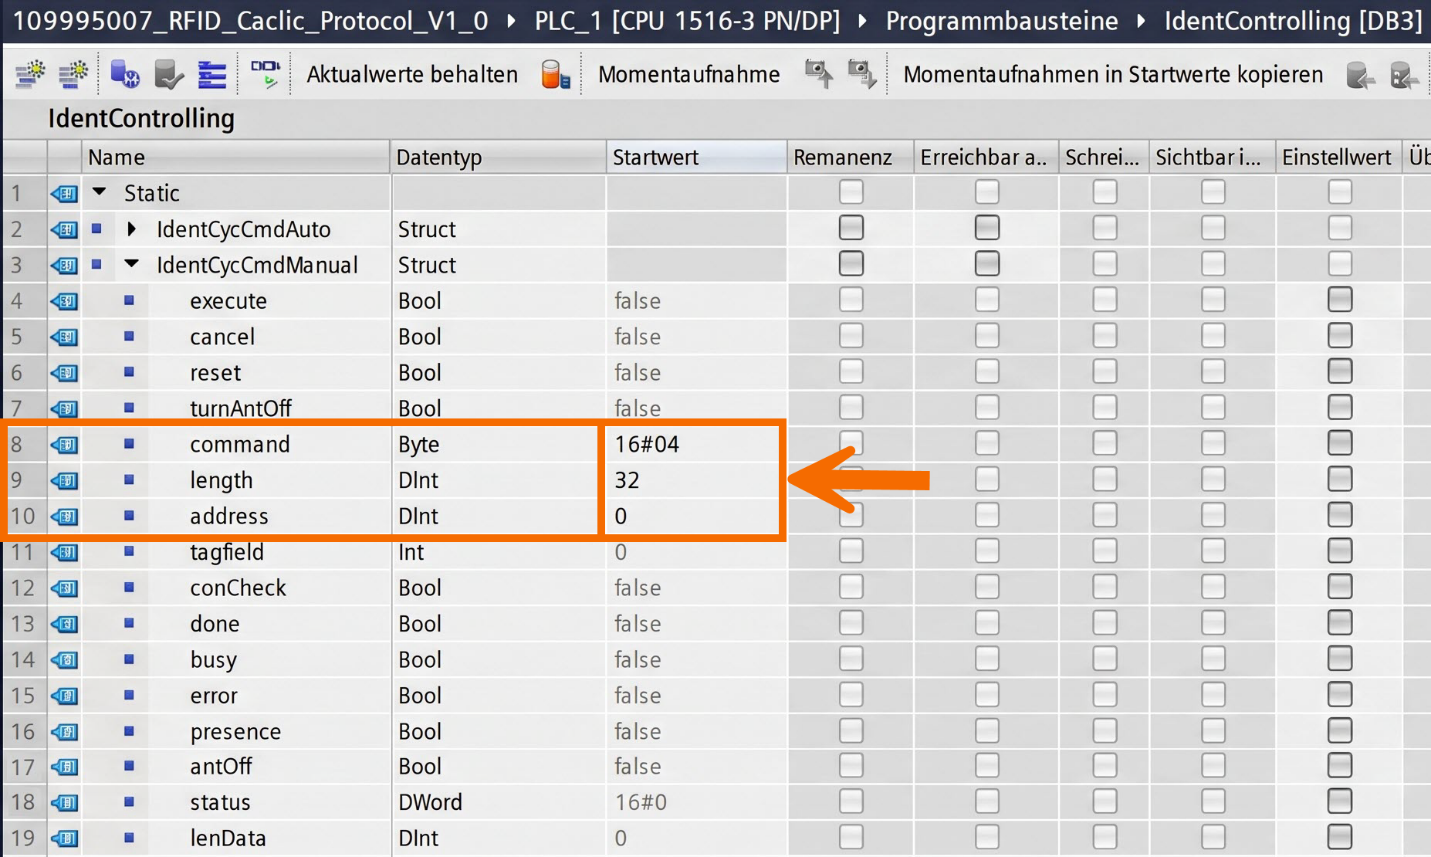
Task: Click the tag icon in the Static row
Action: [65, 193]
